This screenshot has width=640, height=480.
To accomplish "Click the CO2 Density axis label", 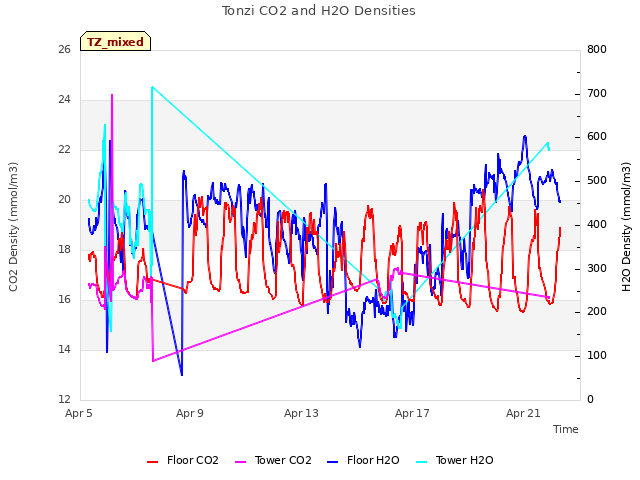I will coord(13,227).
